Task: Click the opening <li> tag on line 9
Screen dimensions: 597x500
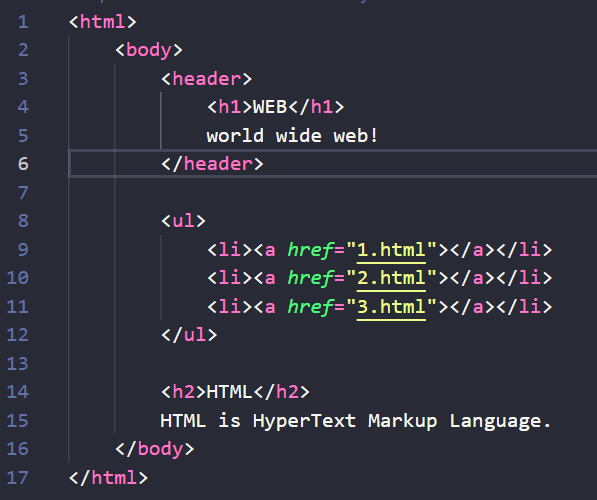Action: coord(229,250)
